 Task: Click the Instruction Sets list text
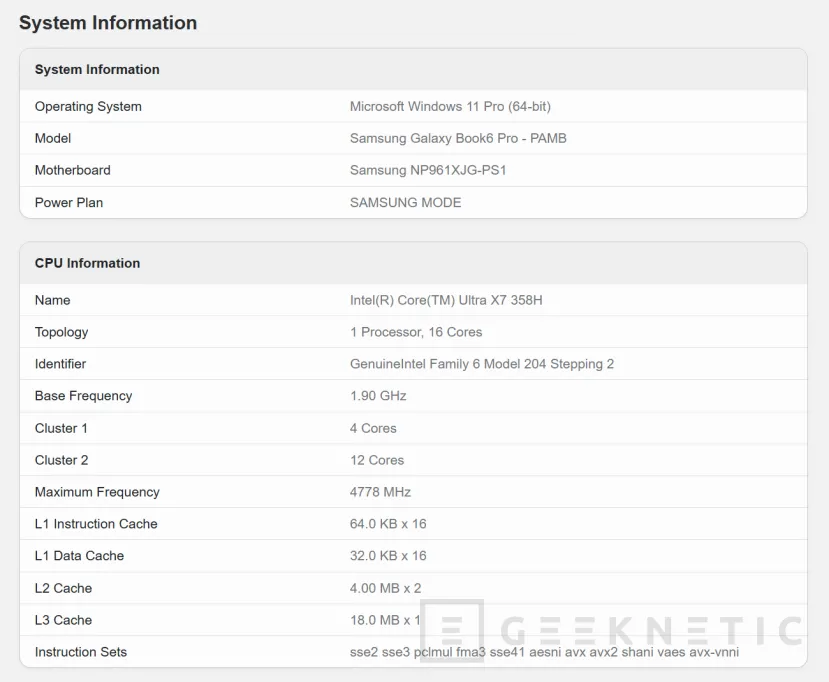545,652
